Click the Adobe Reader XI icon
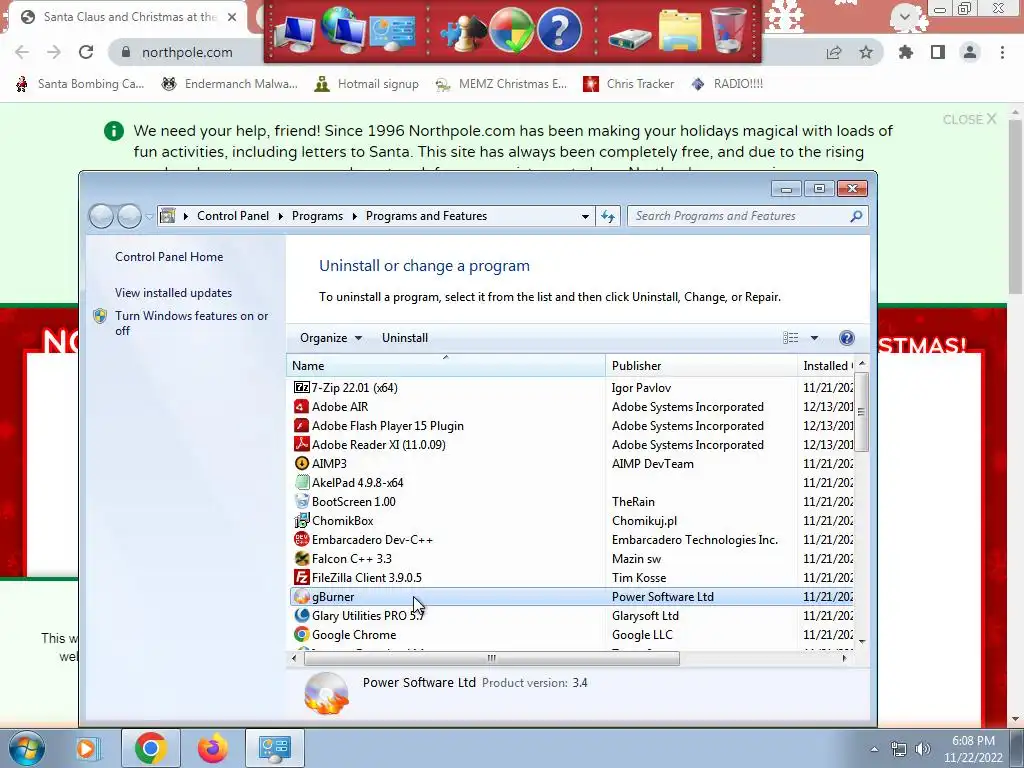1024x768 pixels. (301, 444)
